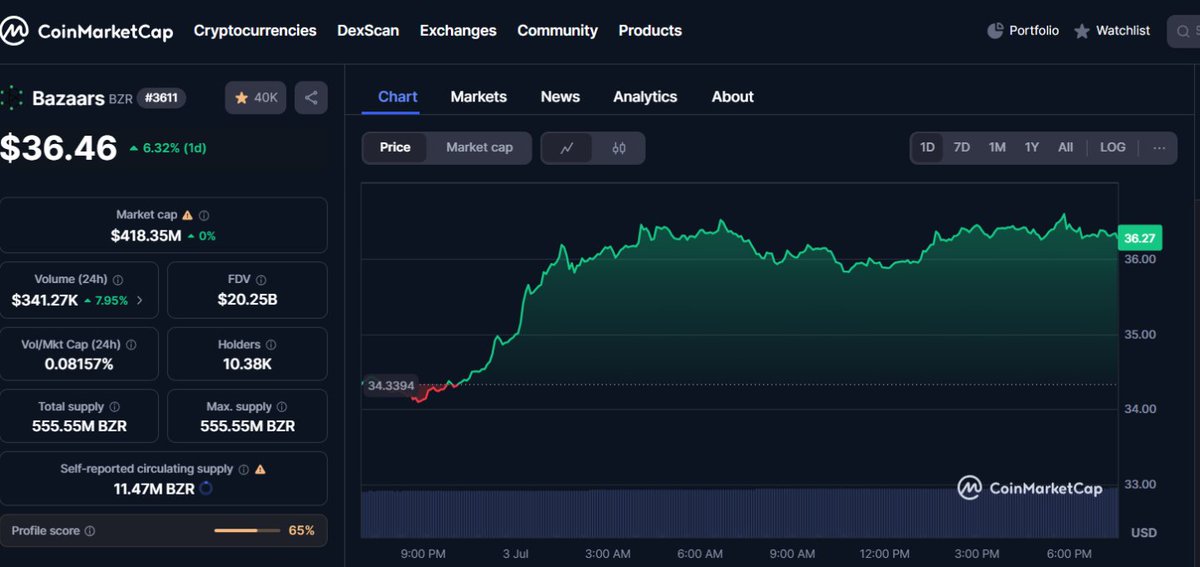The image size is (1200, 567).
Task: Click the 12:00 PM time axis label
Action: click(885, 554)
